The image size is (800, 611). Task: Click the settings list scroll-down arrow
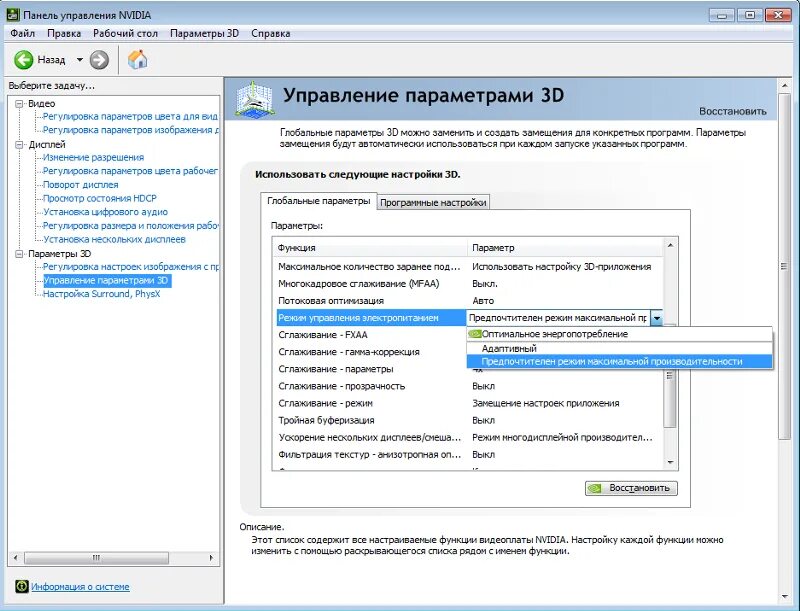(x=670, y=463)
